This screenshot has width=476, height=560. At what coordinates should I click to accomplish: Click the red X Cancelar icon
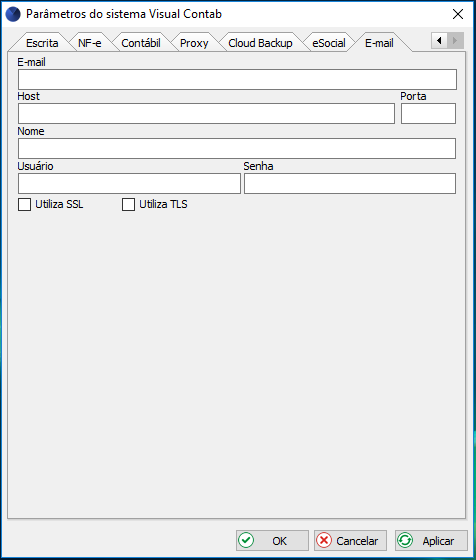[x=324, y=540]
